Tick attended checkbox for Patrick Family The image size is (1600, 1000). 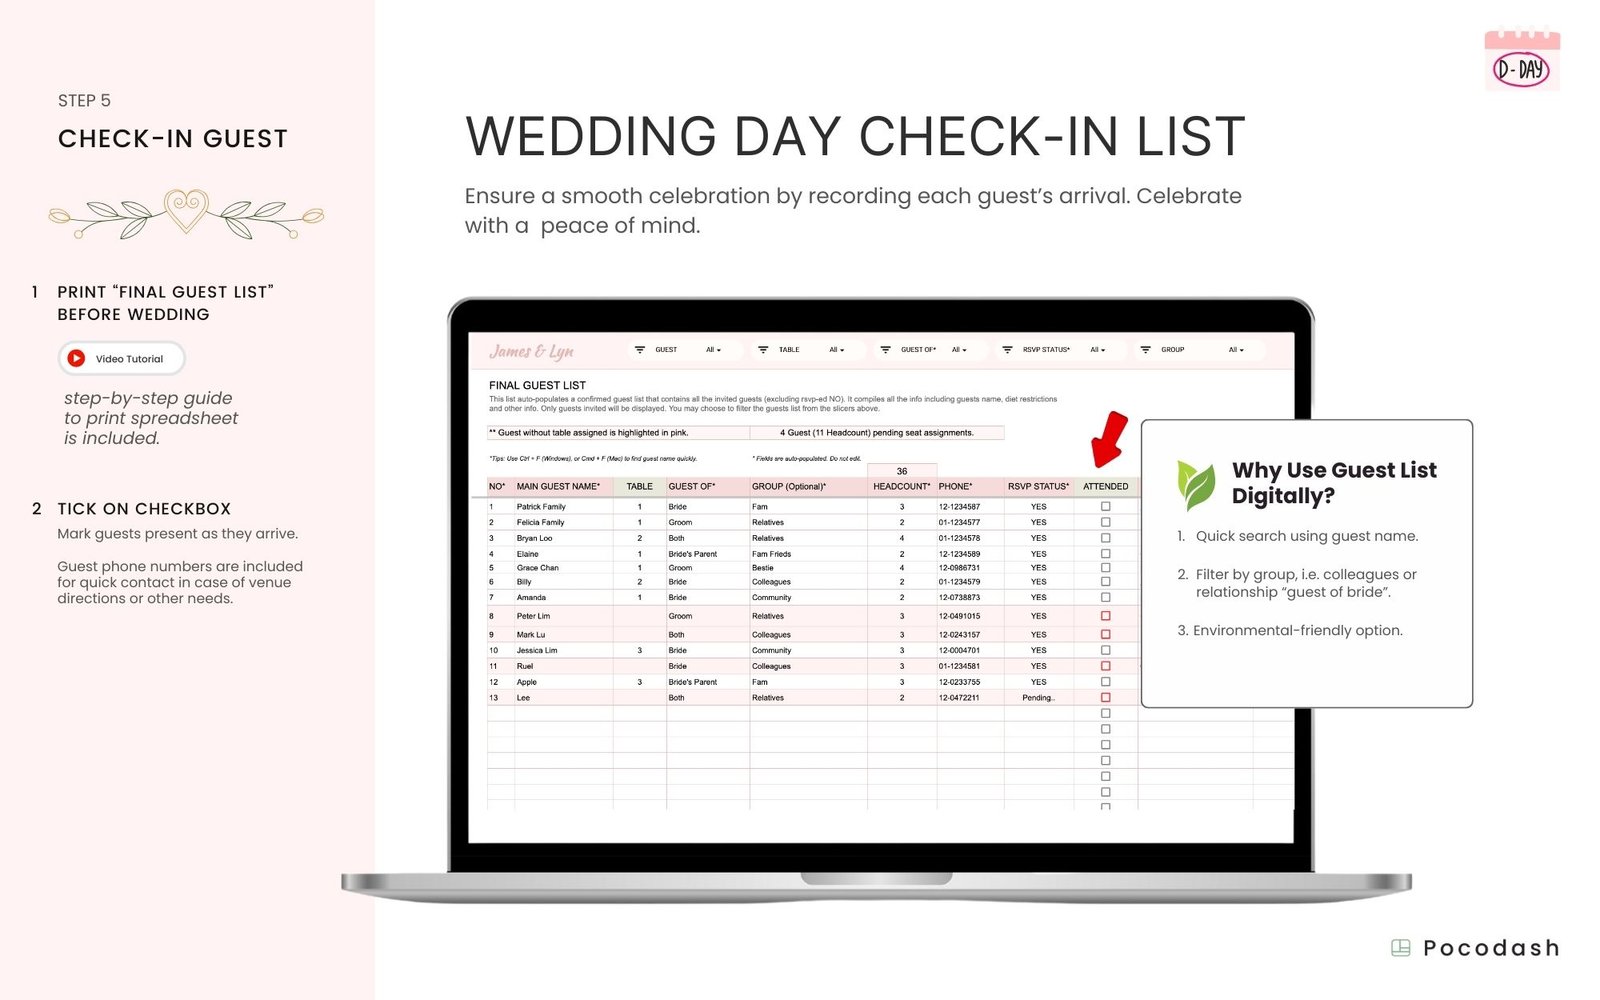(1105, 507)
